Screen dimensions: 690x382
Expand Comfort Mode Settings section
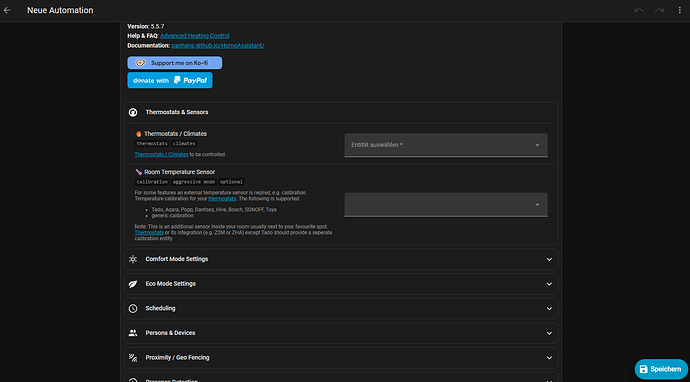click(x=341, y=259)
